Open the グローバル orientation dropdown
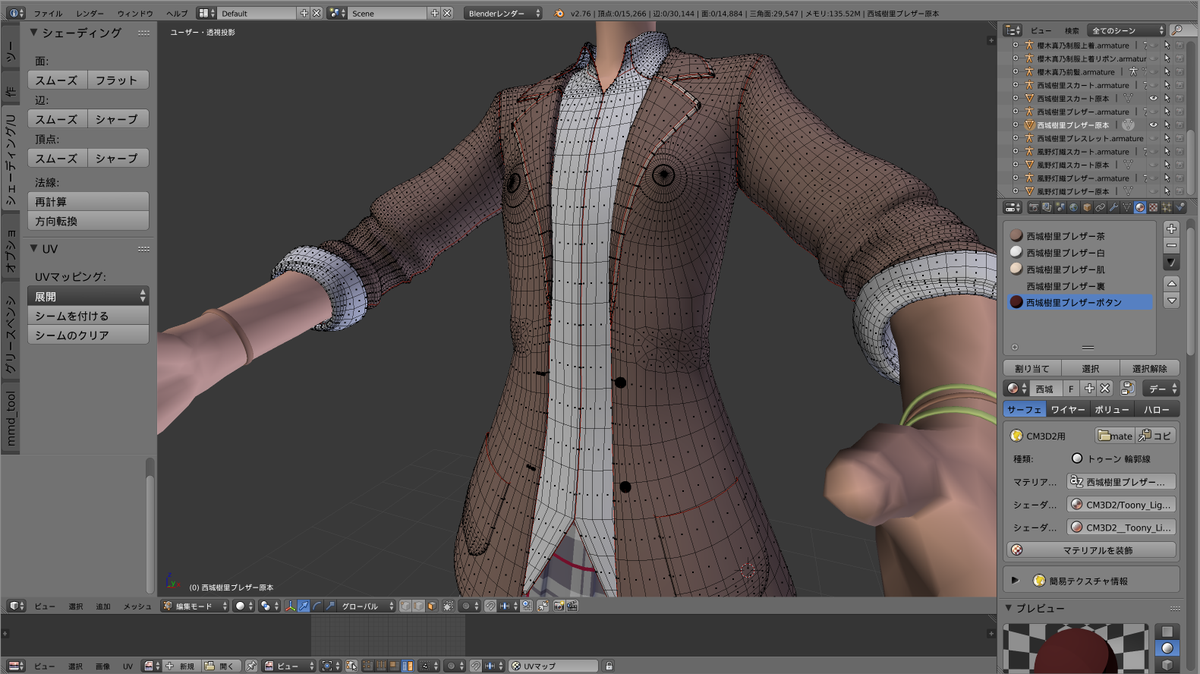The height and width of the screenshot is (674, 1200). tap(366, 606)
